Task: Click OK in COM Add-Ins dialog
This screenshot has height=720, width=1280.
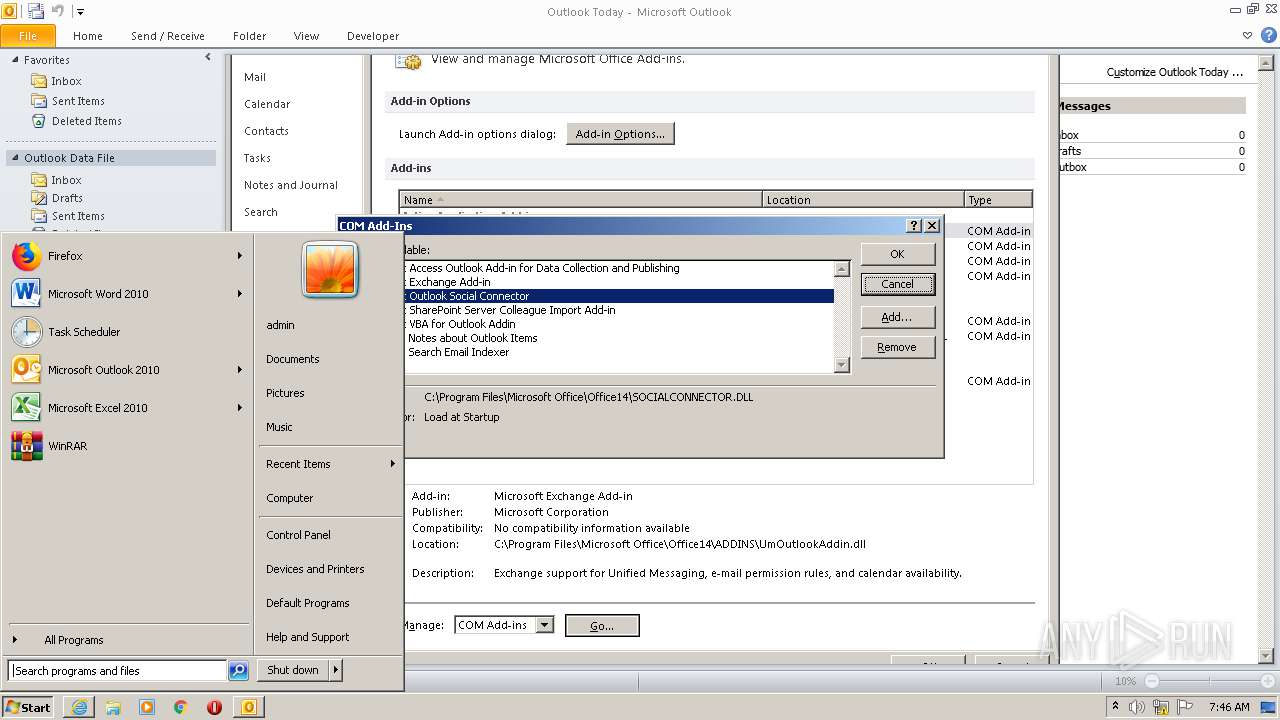Action: pos(897,254)
